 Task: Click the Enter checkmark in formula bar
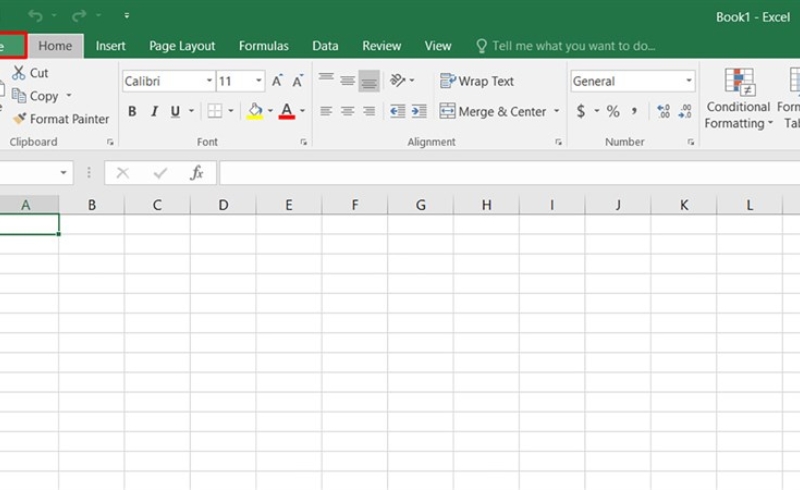coord(160,173)
